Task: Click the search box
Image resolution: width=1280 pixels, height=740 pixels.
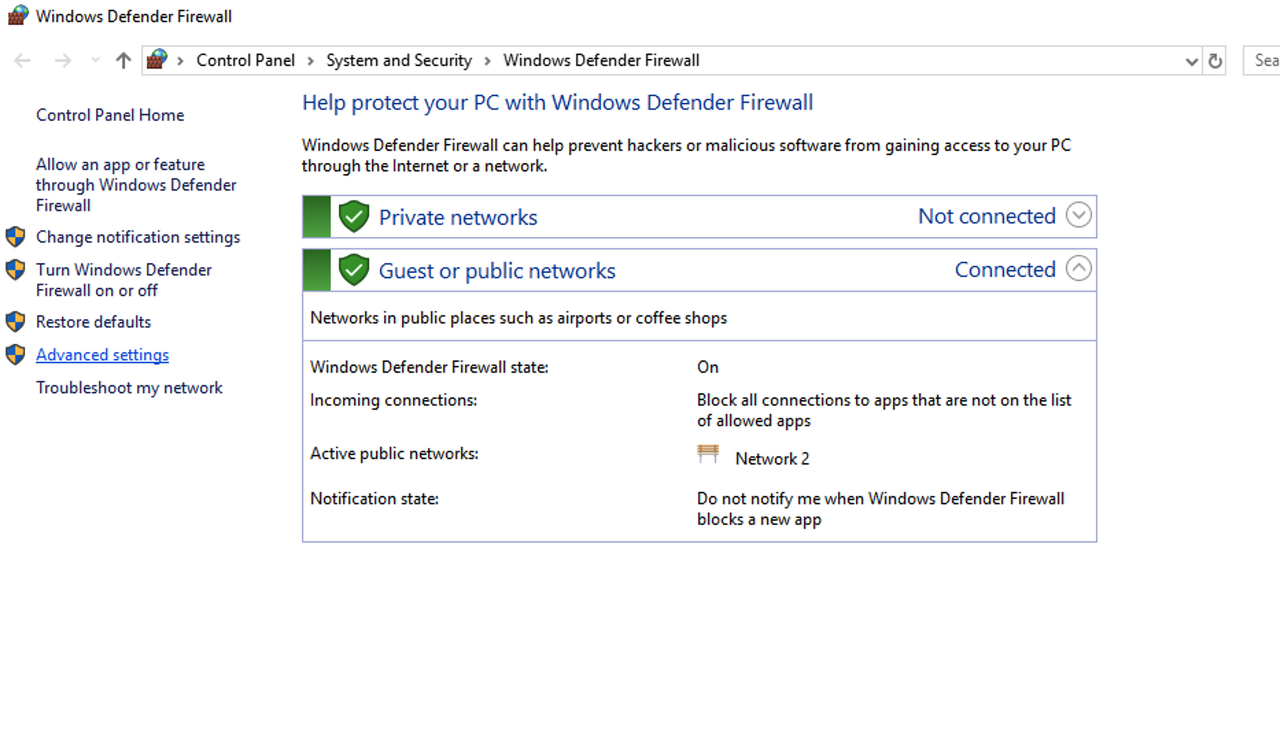Action: point(1262,60)
